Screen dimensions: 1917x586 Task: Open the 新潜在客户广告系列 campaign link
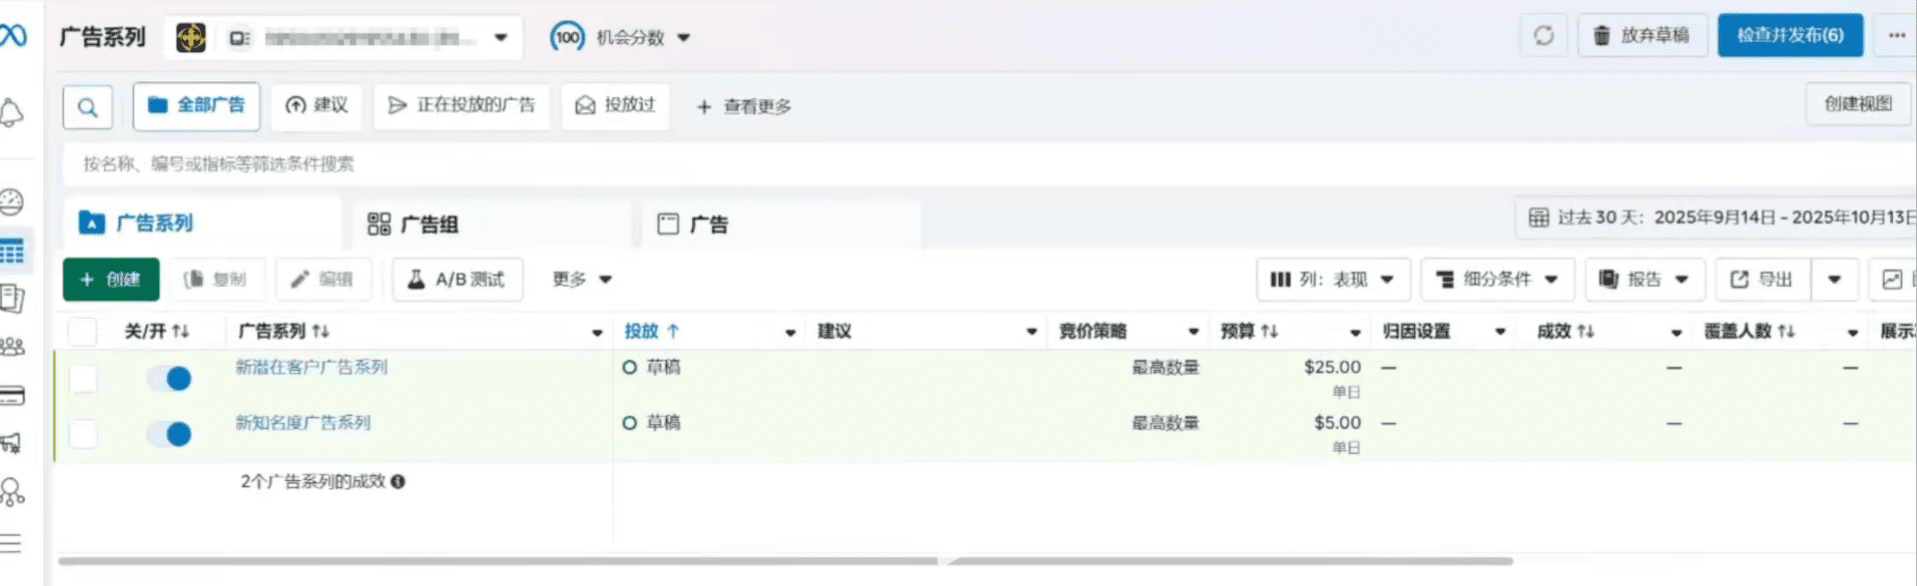(311, 367)
